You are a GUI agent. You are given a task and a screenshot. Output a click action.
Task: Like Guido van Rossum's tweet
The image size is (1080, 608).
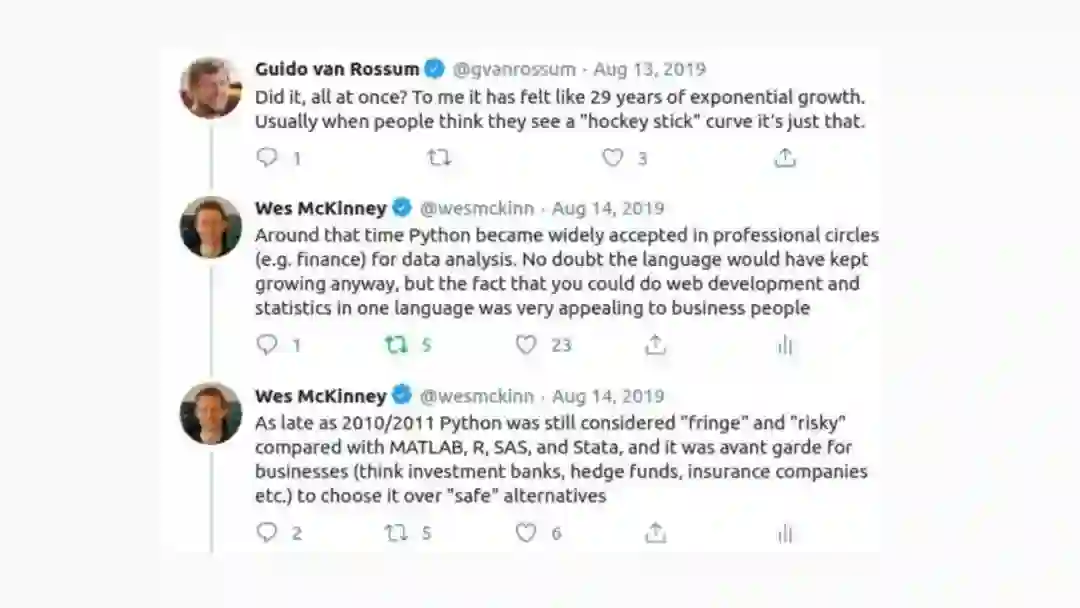pyautogui.click(x=613, y=157)
